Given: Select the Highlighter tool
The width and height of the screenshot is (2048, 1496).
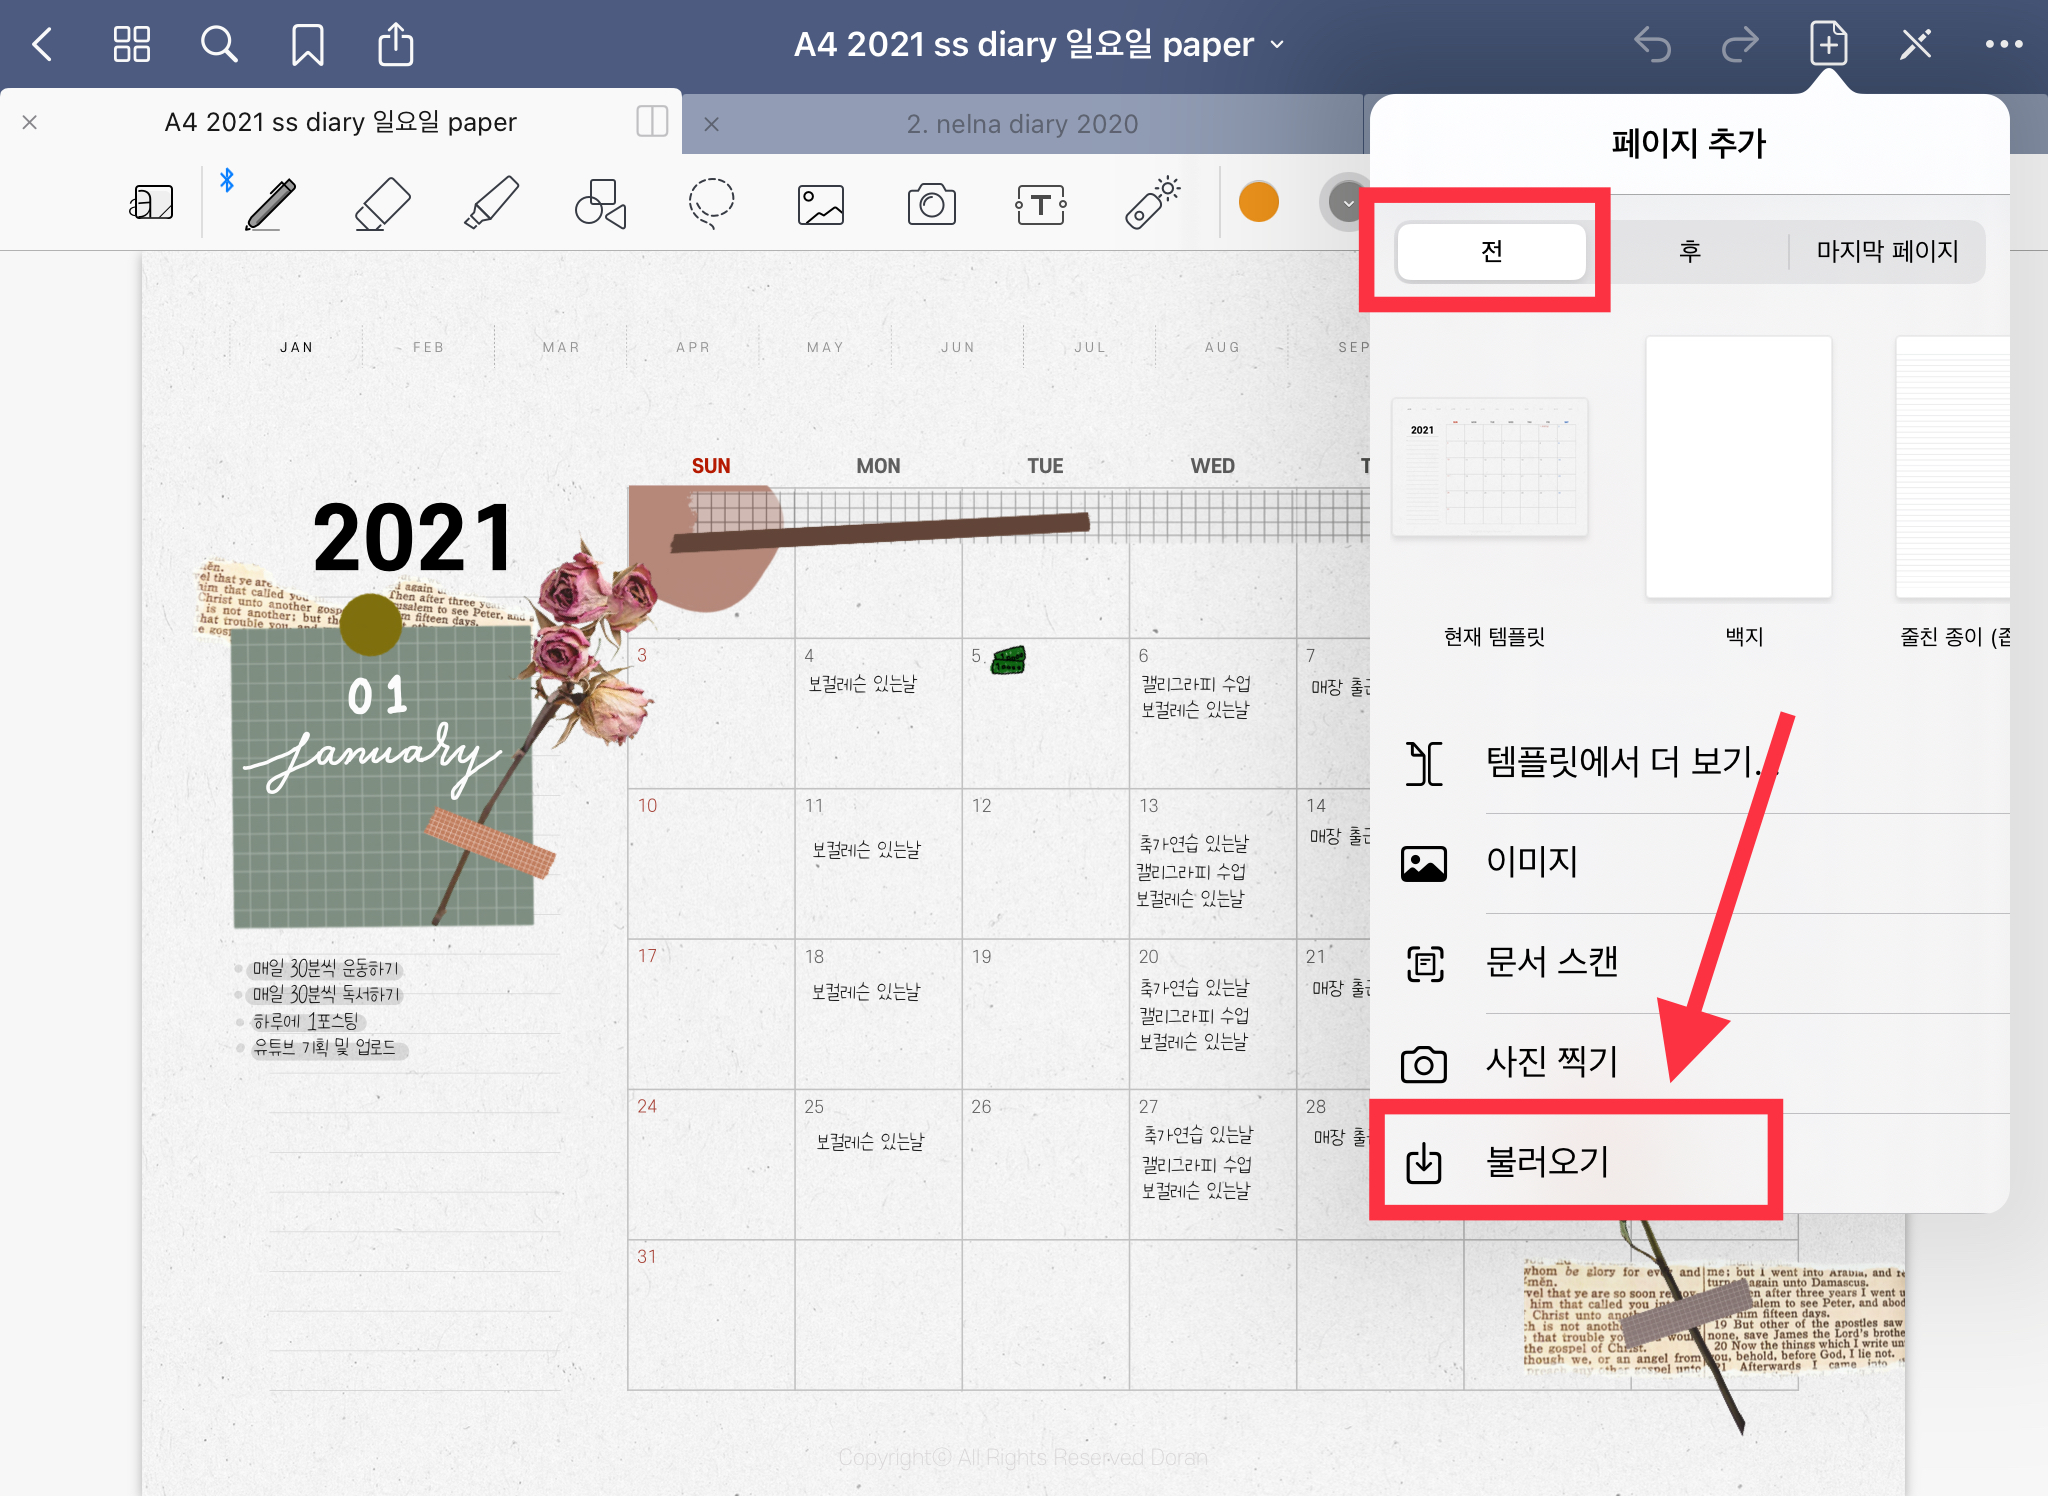Looking at the screenshot, I should (x=492, y=204).
